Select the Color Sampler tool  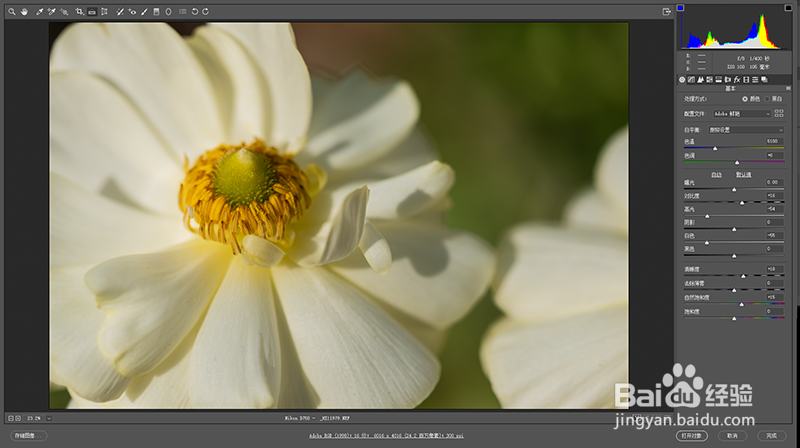(x=52, y=12)
